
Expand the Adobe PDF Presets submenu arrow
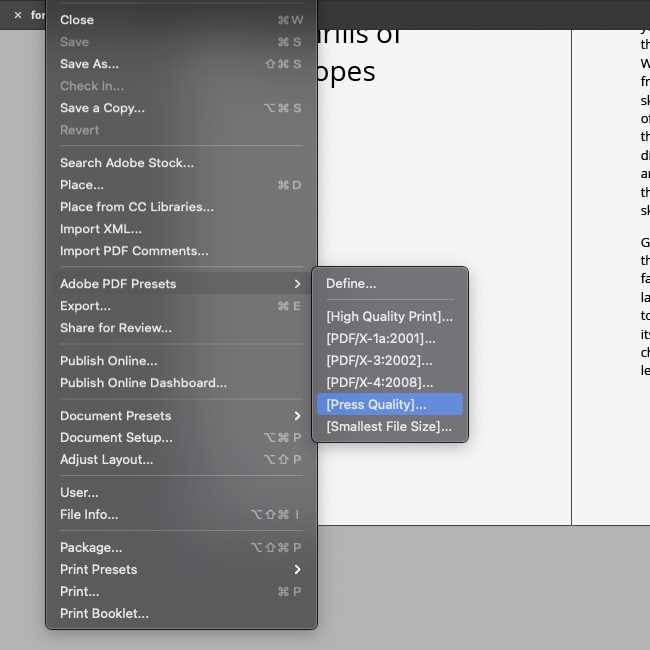pos(297,284)
